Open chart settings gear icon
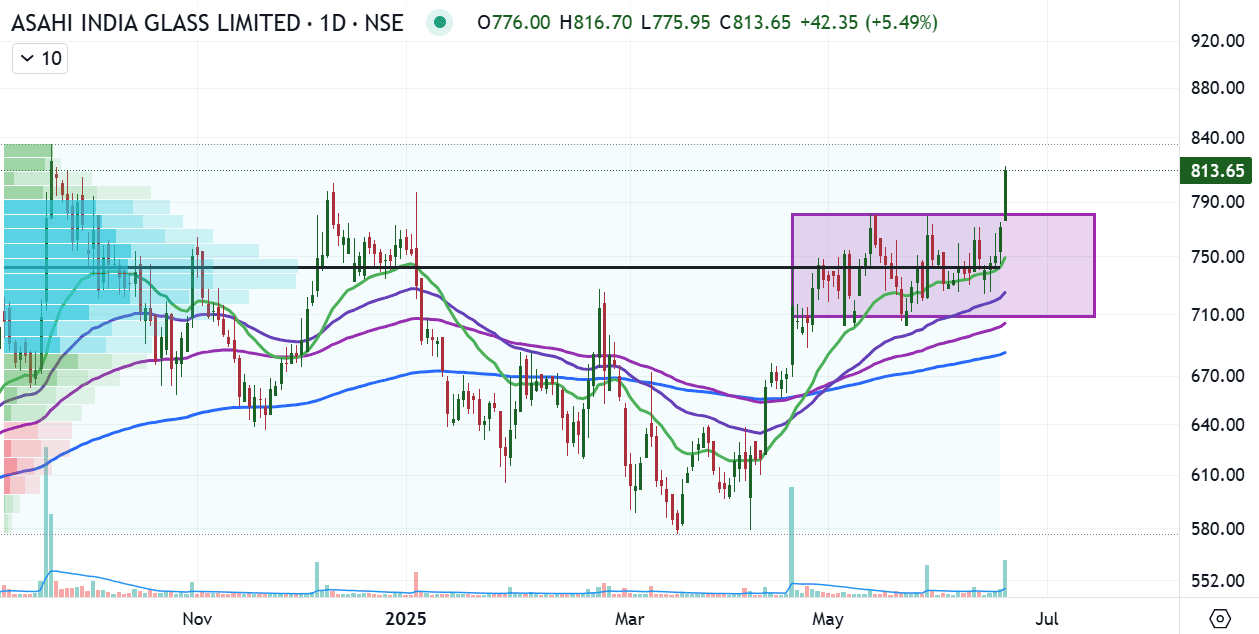The width and height of the screenshot is (1259, 634). click(x=1218, y=617)
